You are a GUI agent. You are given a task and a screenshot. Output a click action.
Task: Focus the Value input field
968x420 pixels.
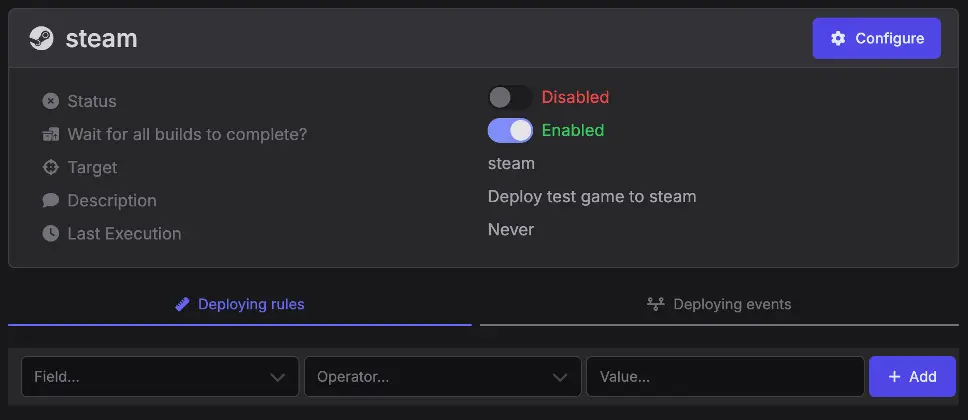(725, 377)
